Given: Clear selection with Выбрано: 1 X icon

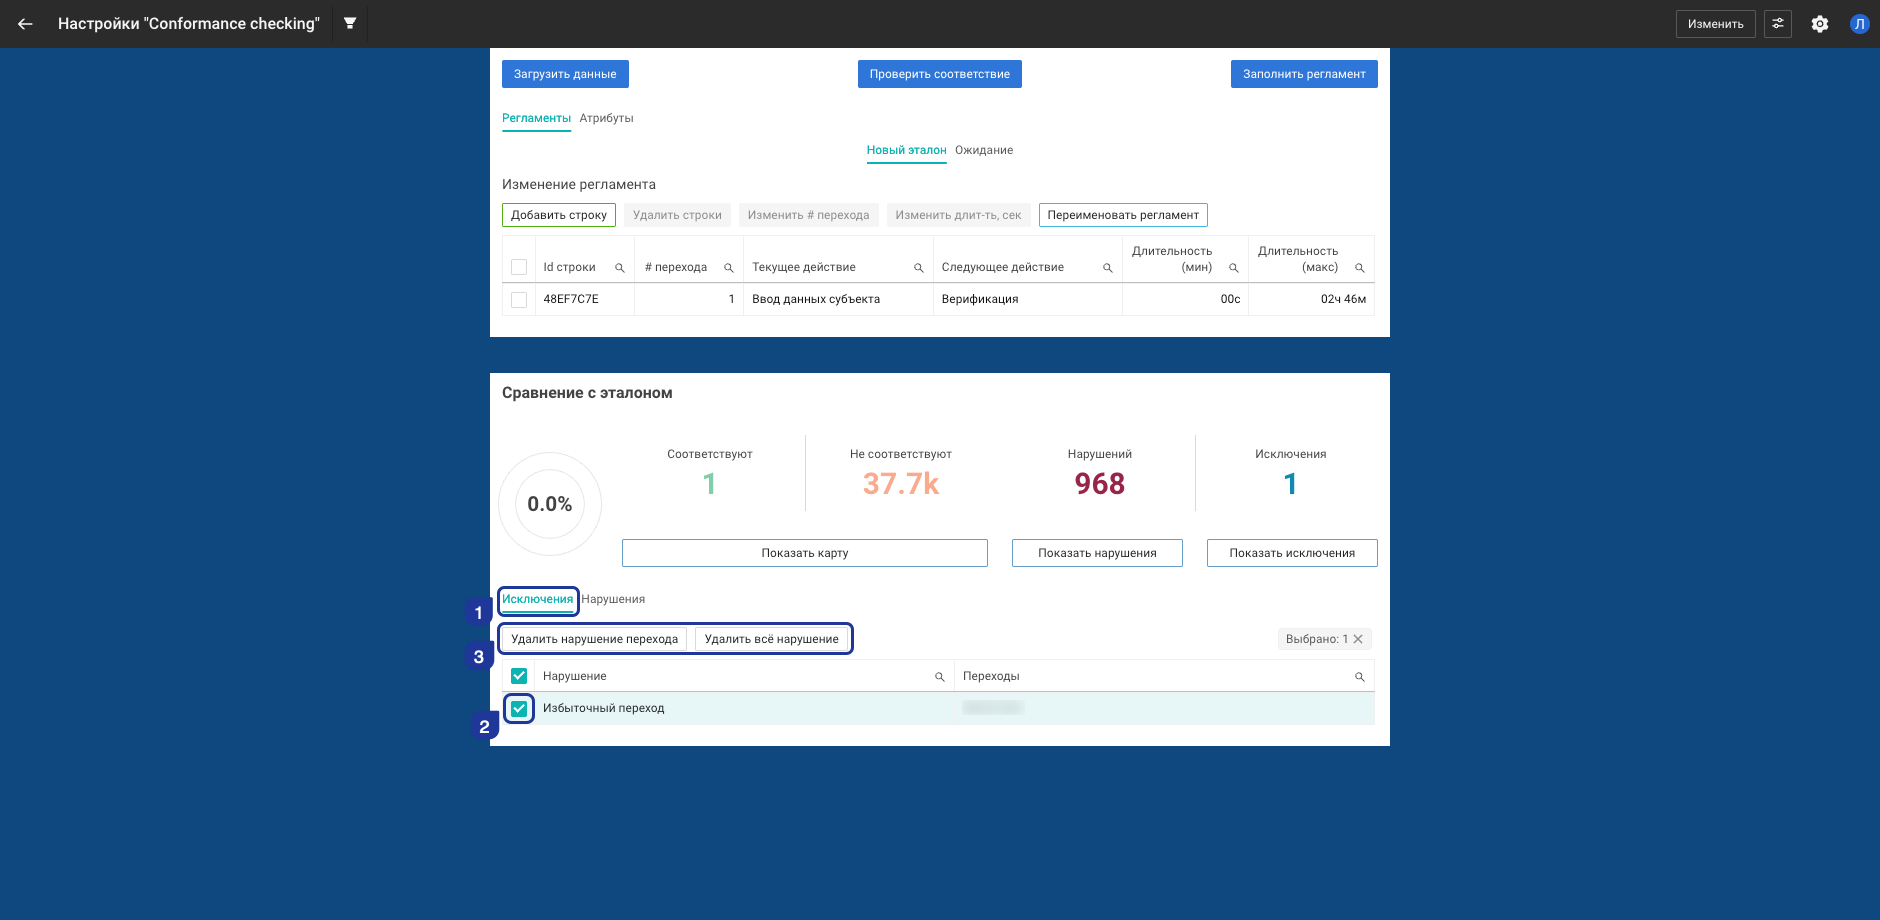Looking at the screenshot, I should pos(1358,639).
